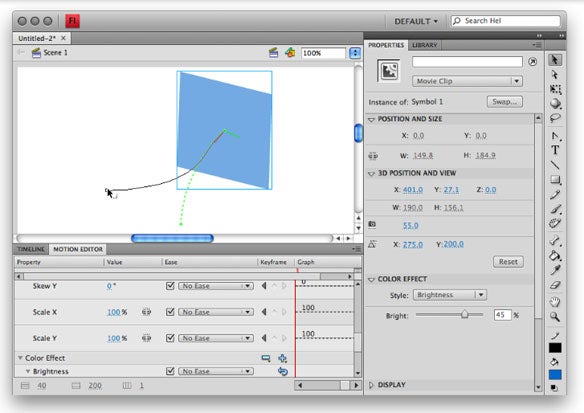Select the Zoom magnifier tool

click(555, 317)
